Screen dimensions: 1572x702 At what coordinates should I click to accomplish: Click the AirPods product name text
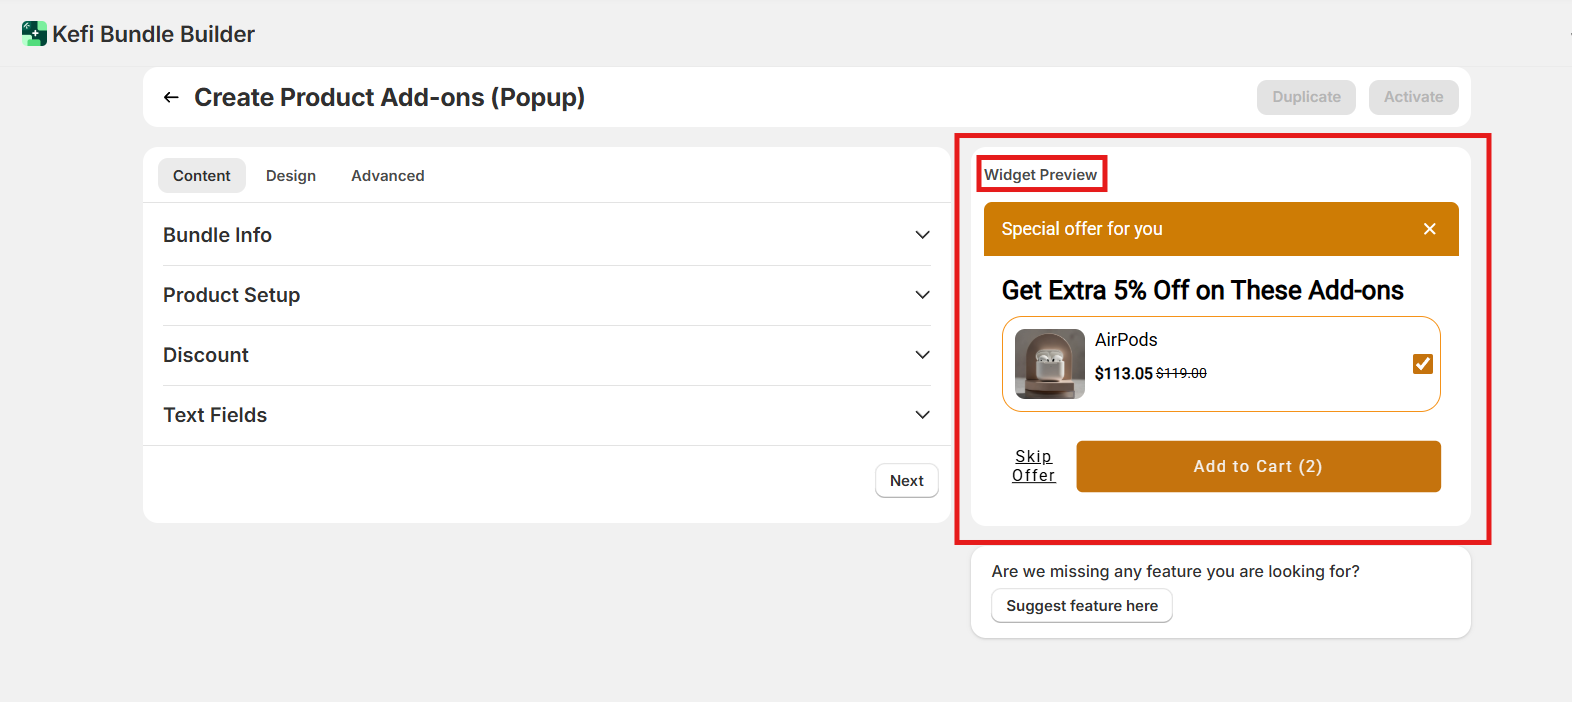click(1126, 340)
